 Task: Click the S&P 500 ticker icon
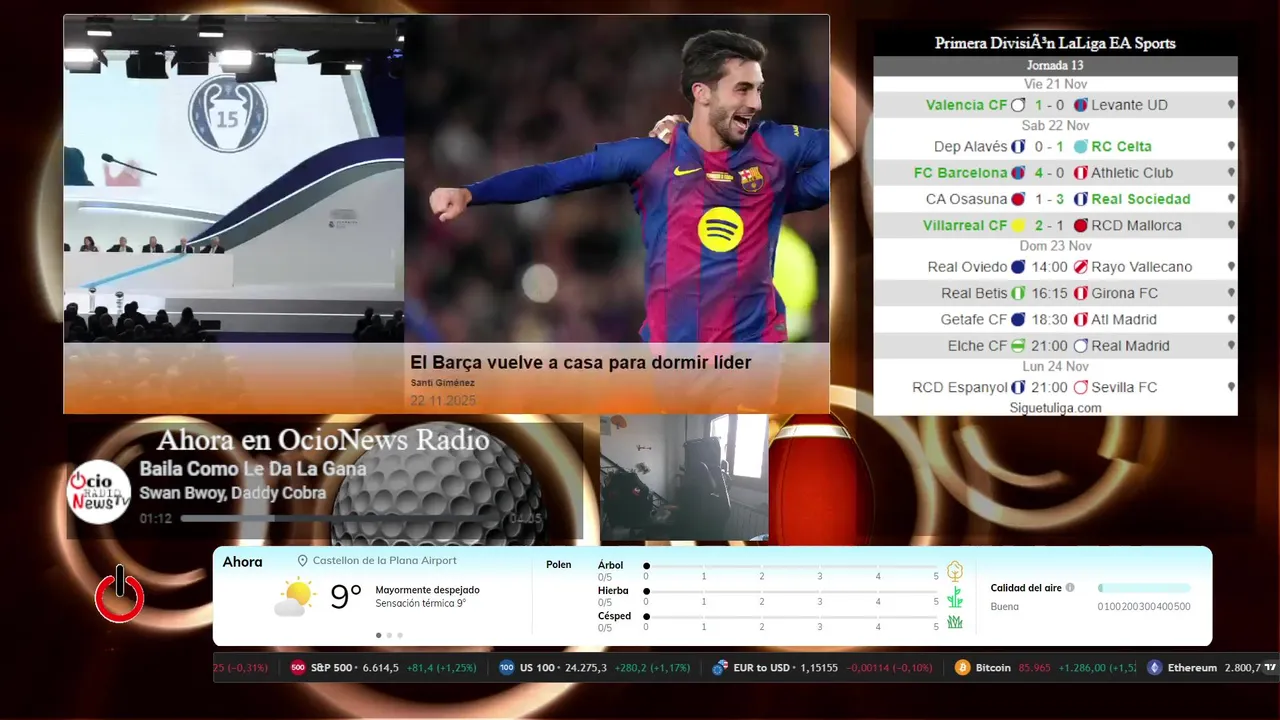tap(298, 668)
